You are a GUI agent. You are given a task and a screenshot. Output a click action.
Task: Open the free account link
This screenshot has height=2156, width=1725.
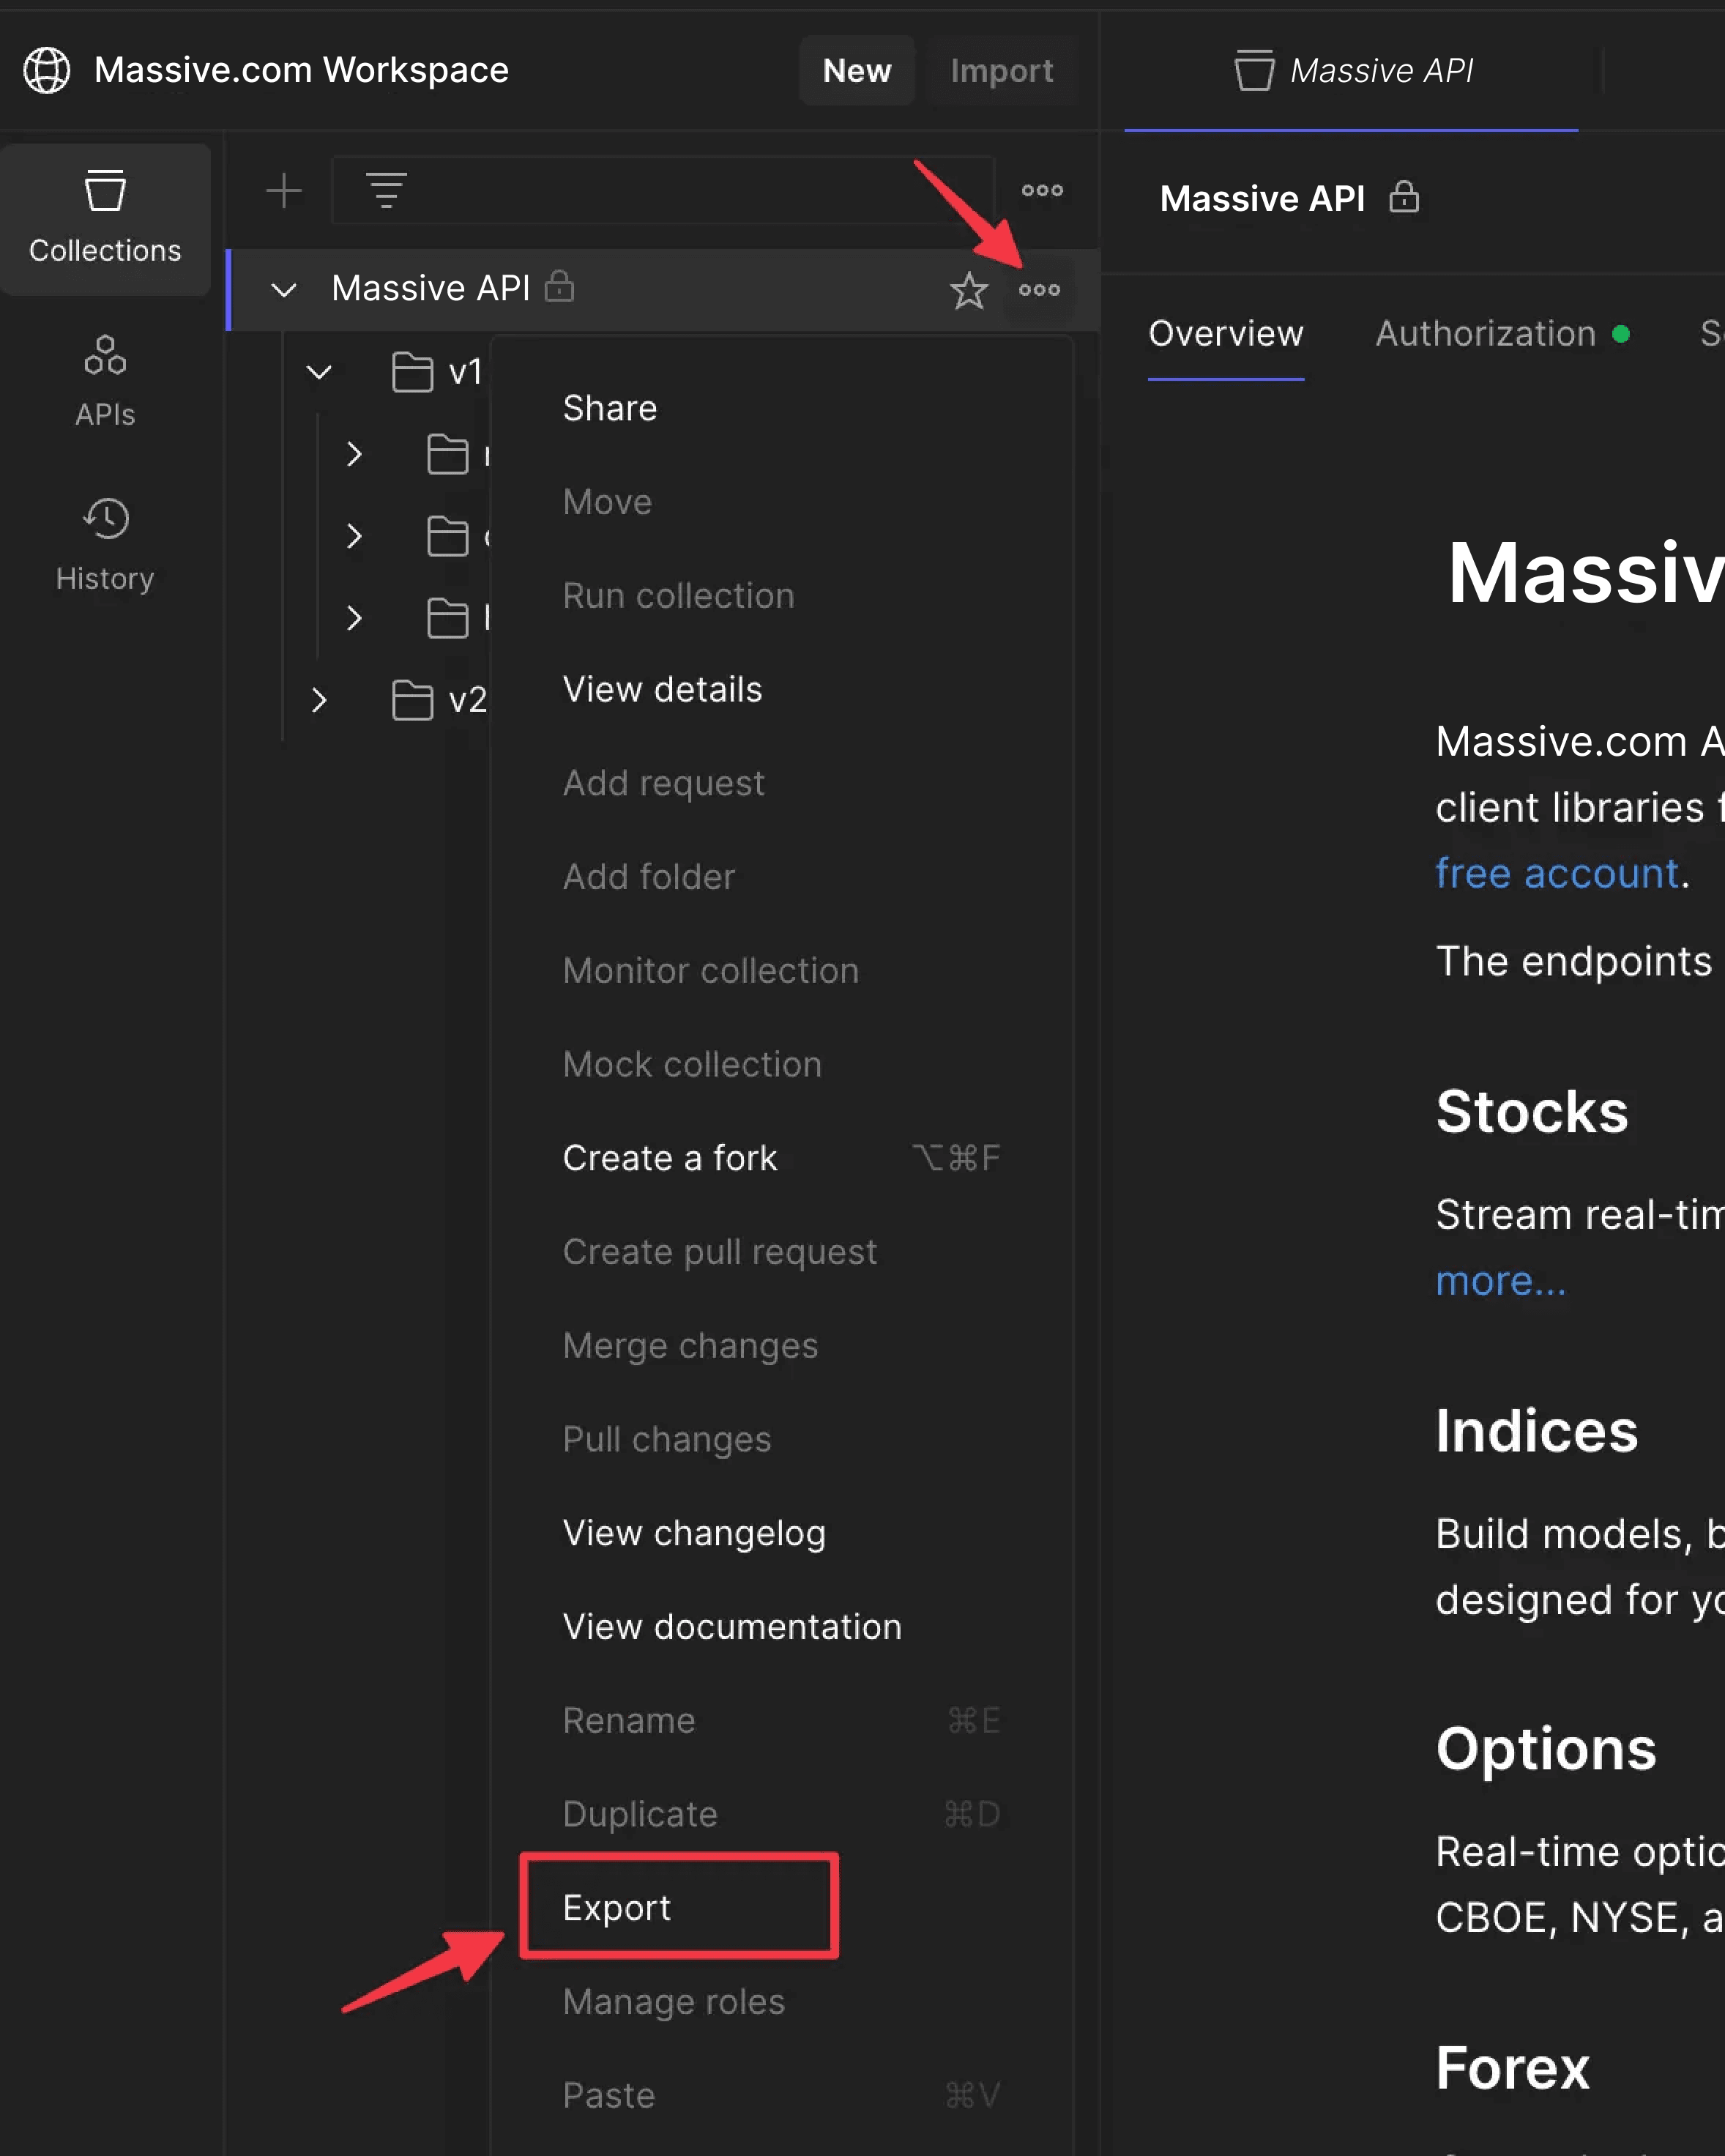click(1556, 873)
